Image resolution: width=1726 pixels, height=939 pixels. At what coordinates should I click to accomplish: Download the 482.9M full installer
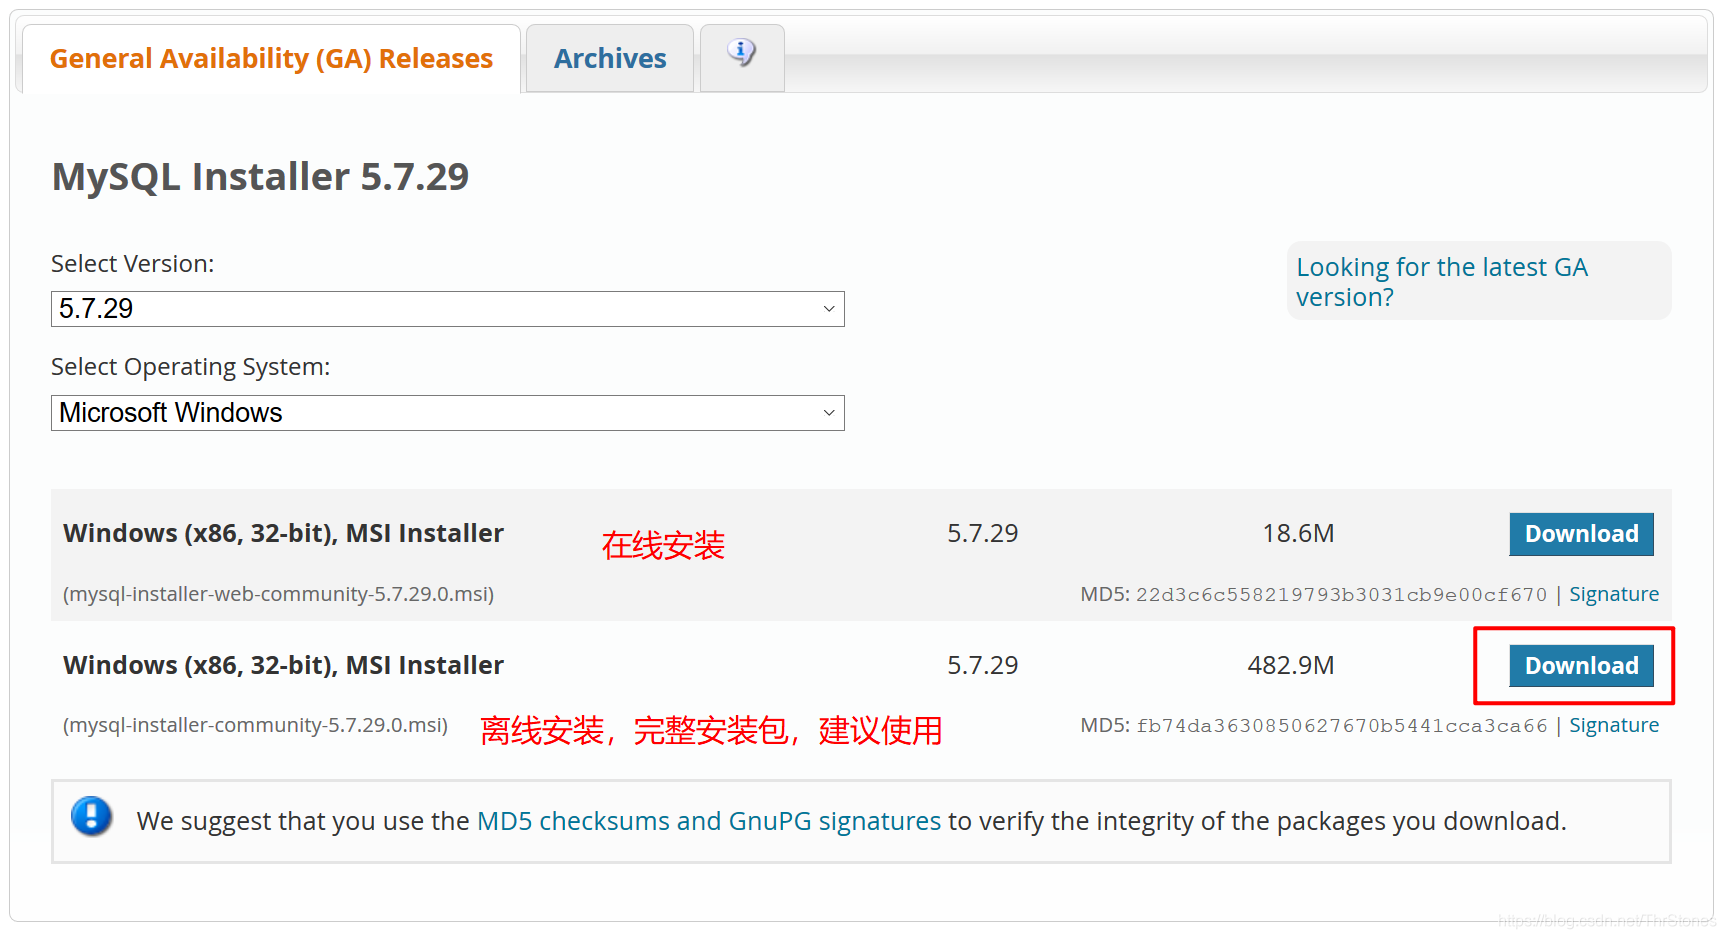tap(1581, 666)
